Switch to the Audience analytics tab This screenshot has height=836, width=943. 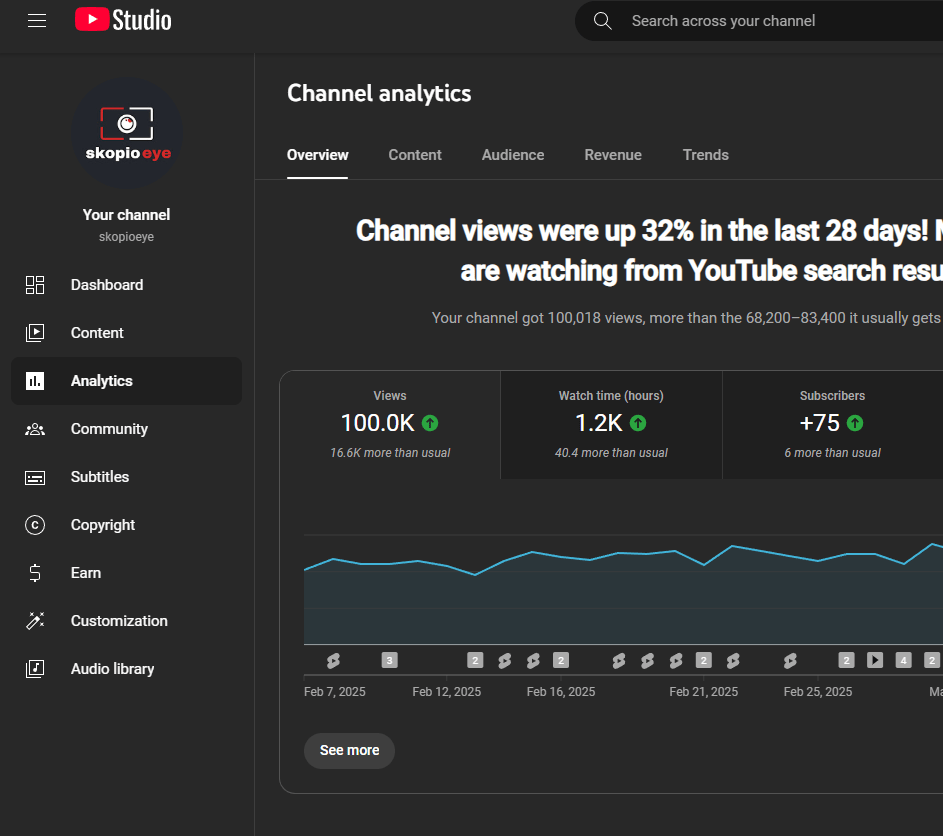pyautogui.click(x=512, y=155)
